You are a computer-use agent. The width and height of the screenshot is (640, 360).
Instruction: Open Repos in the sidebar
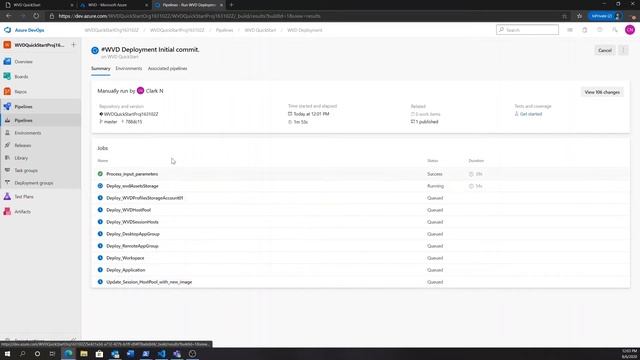click(x=20, y=92)
